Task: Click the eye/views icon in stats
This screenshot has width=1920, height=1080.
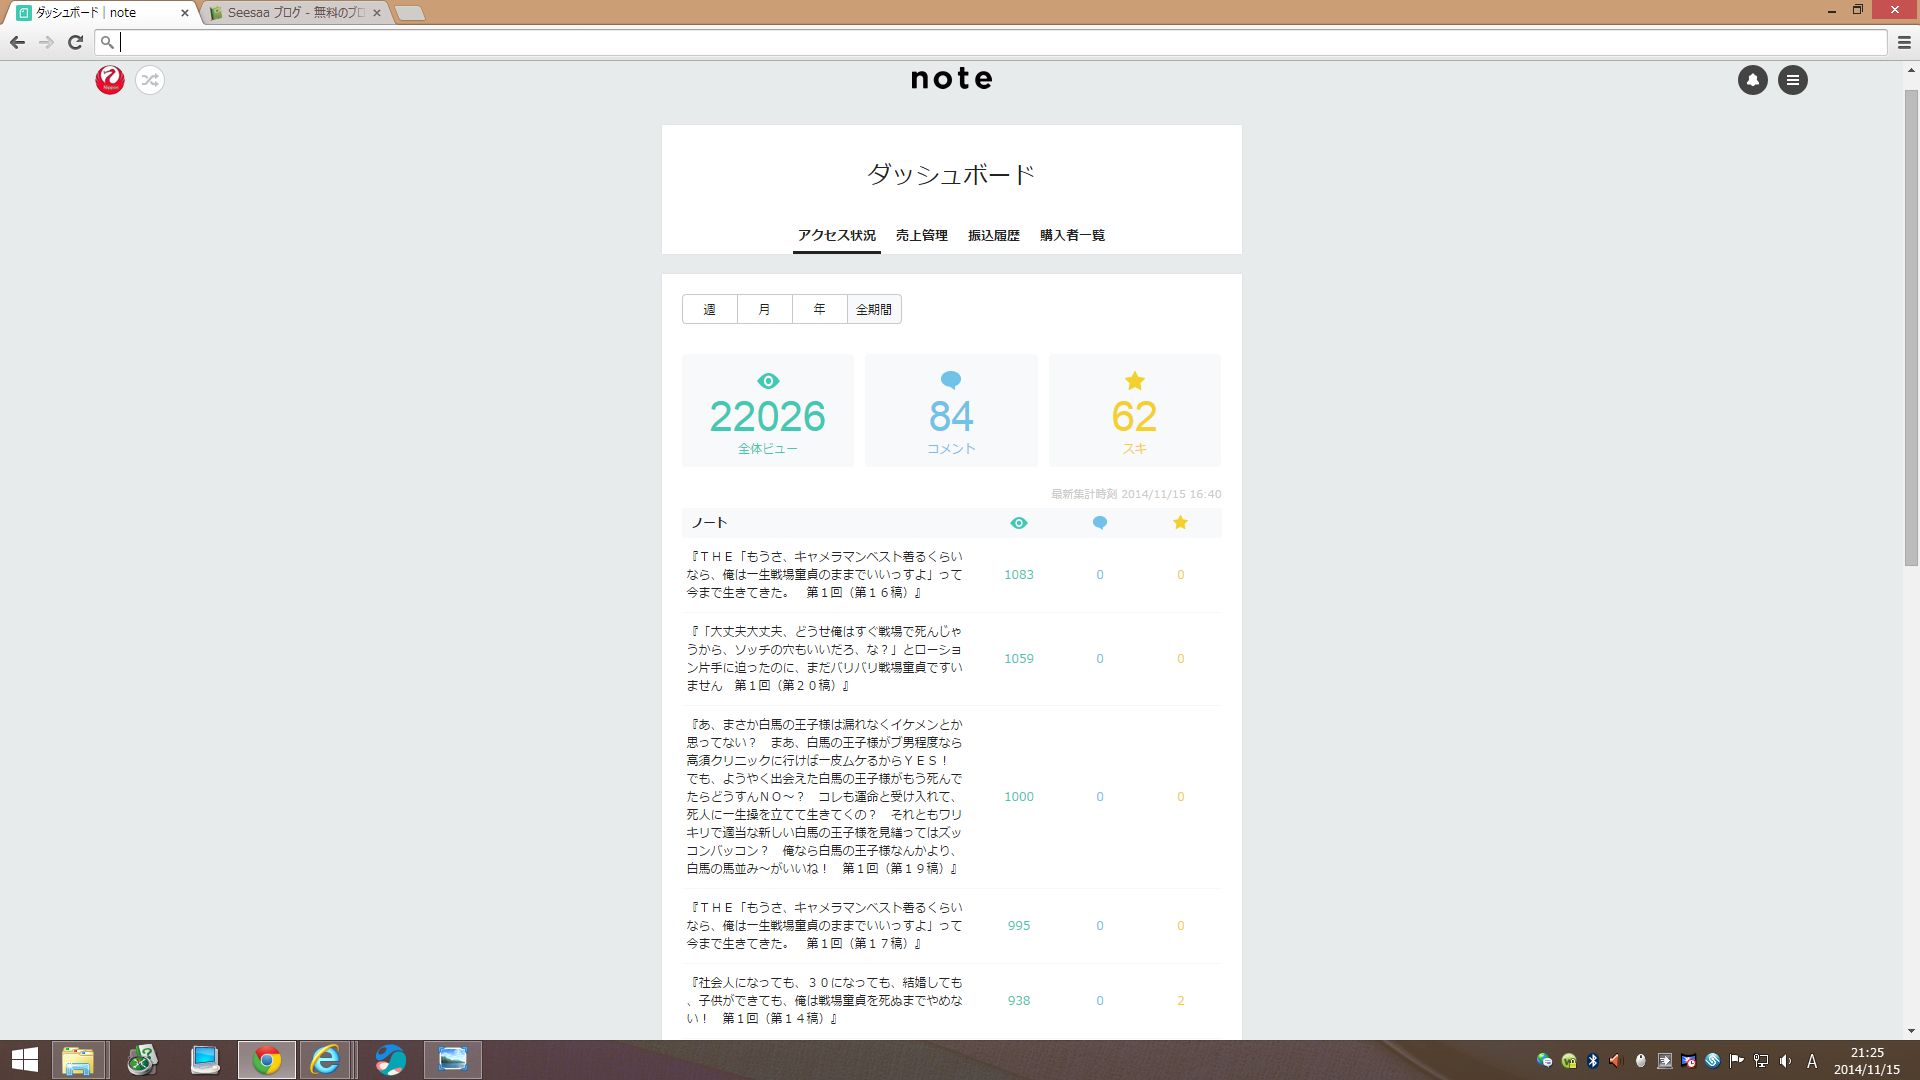Action: [x=767, y=381]
